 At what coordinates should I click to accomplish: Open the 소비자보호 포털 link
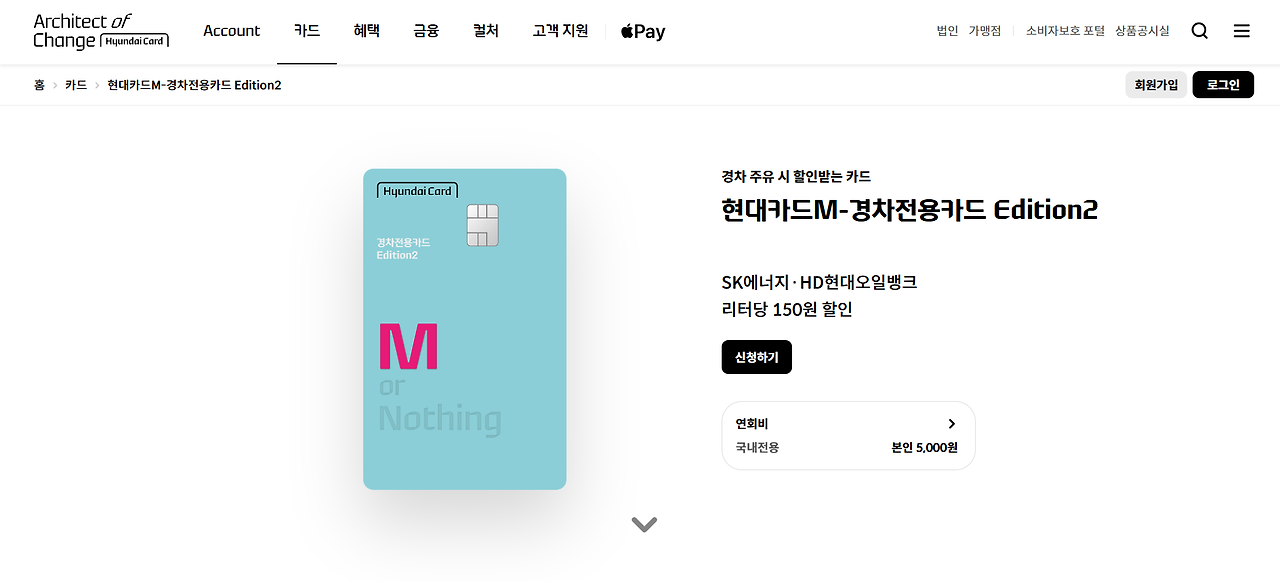point(1065,31)
